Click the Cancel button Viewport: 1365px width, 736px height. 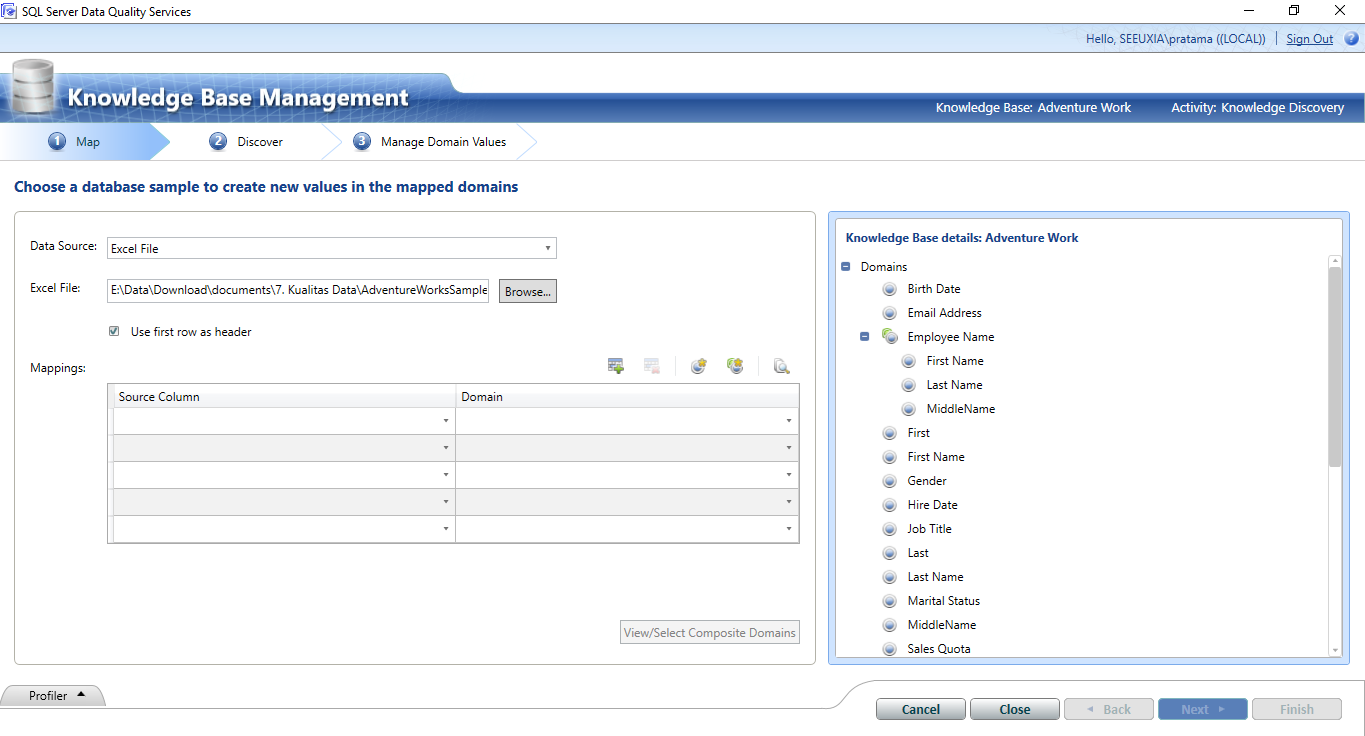[921, 709]
